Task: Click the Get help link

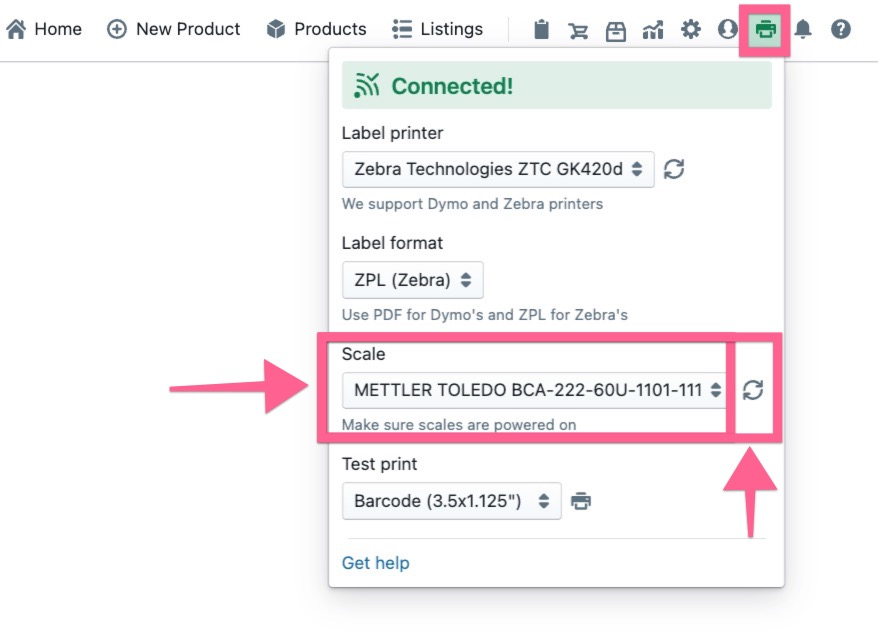Action: 375,563
